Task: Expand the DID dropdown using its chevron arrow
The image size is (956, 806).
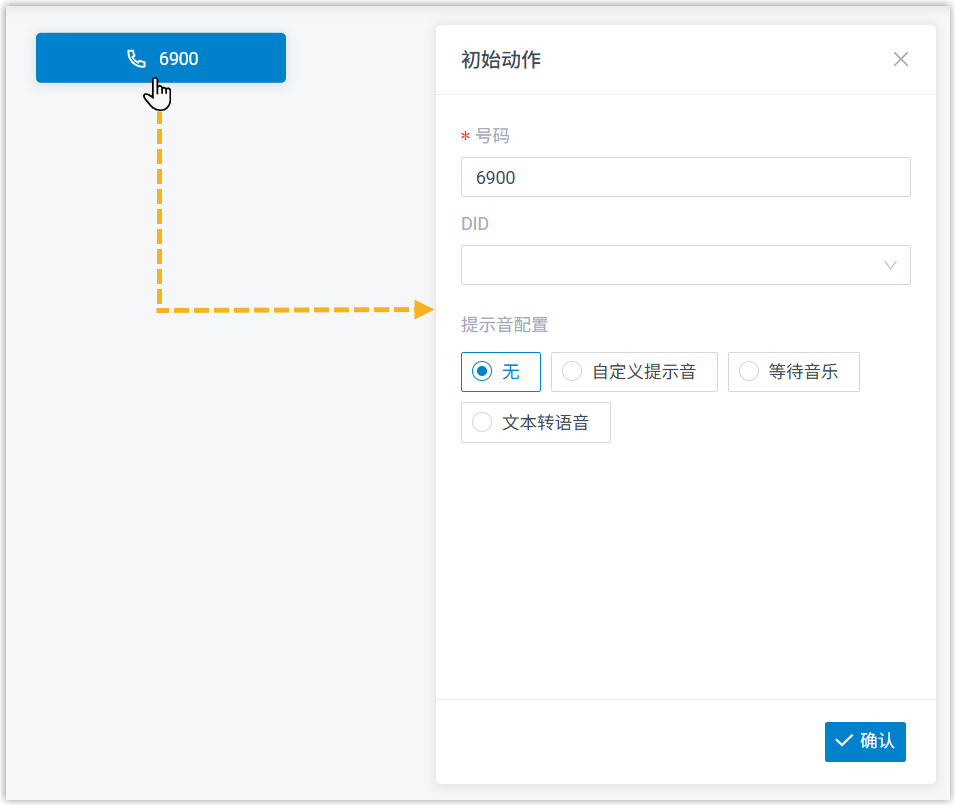Action: pyautogui.click(x=890, y=265)
